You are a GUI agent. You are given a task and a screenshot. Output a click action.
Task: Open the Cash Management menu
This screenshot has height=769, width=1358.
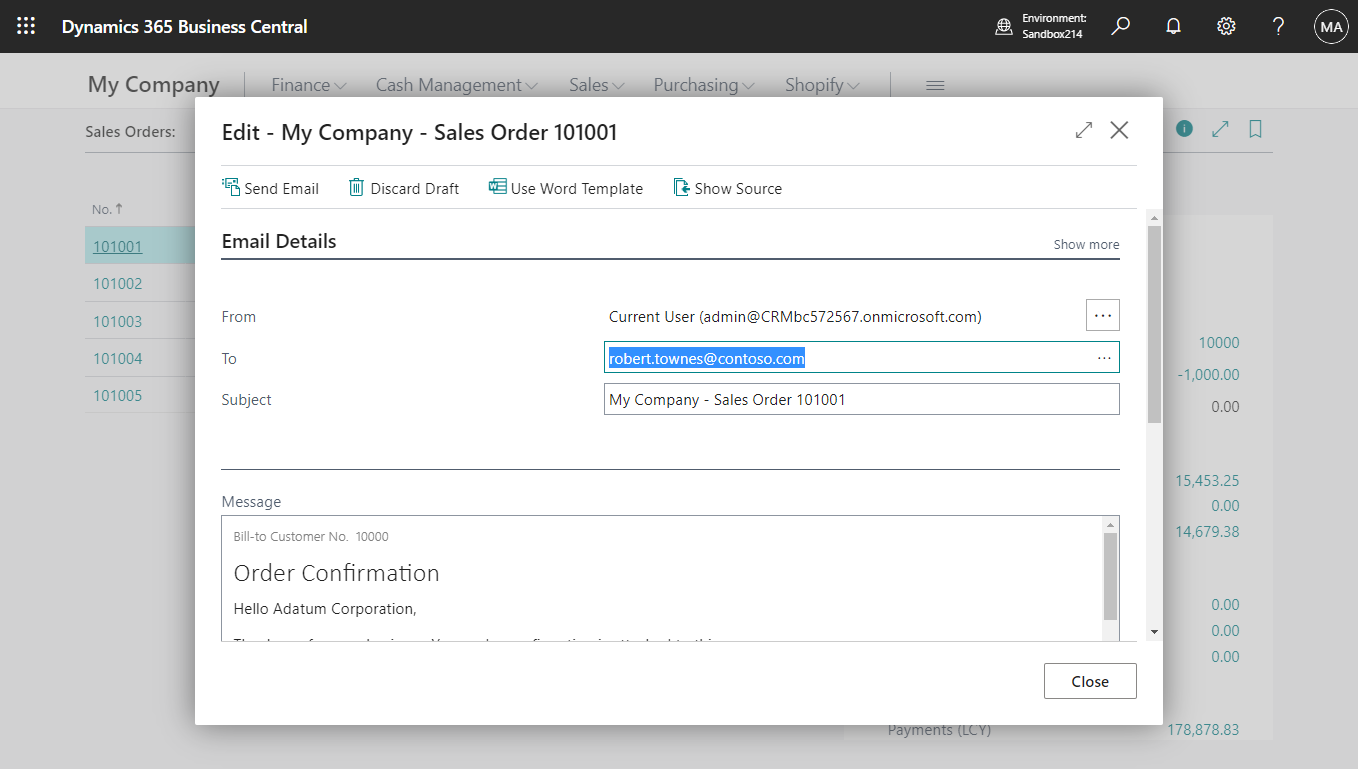click(455, 85)
